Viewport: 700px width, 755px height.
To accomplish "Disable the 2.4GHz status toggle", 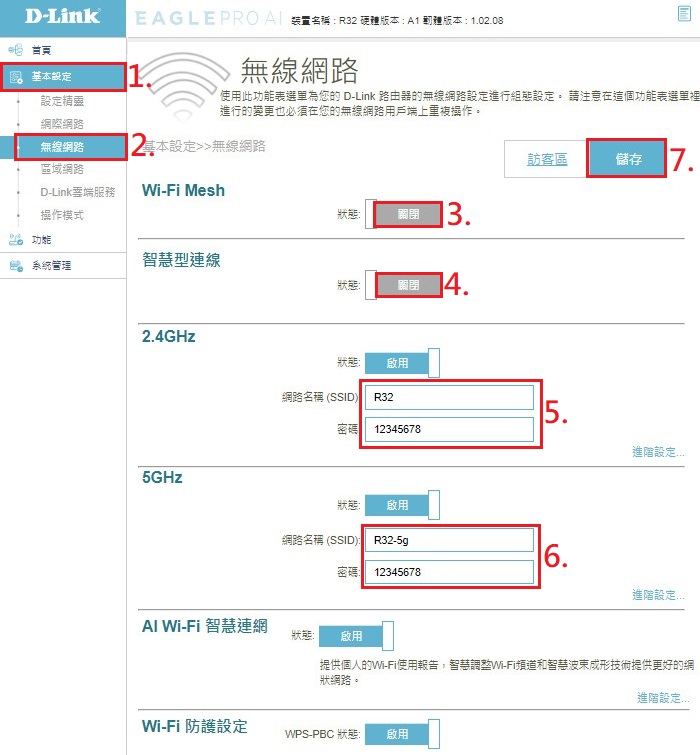I will pyautogui.click(x=402, y=363).
